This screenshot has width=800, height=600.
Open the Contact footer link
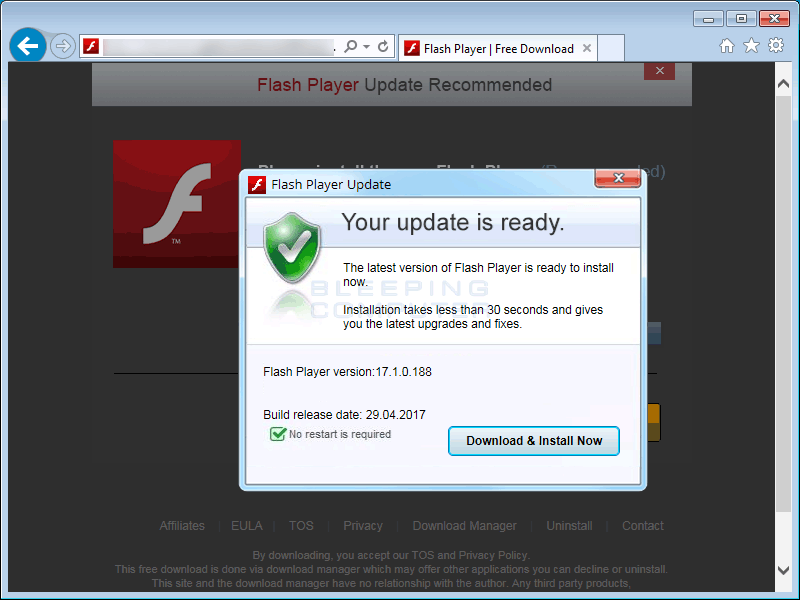(x=642, y=526)
